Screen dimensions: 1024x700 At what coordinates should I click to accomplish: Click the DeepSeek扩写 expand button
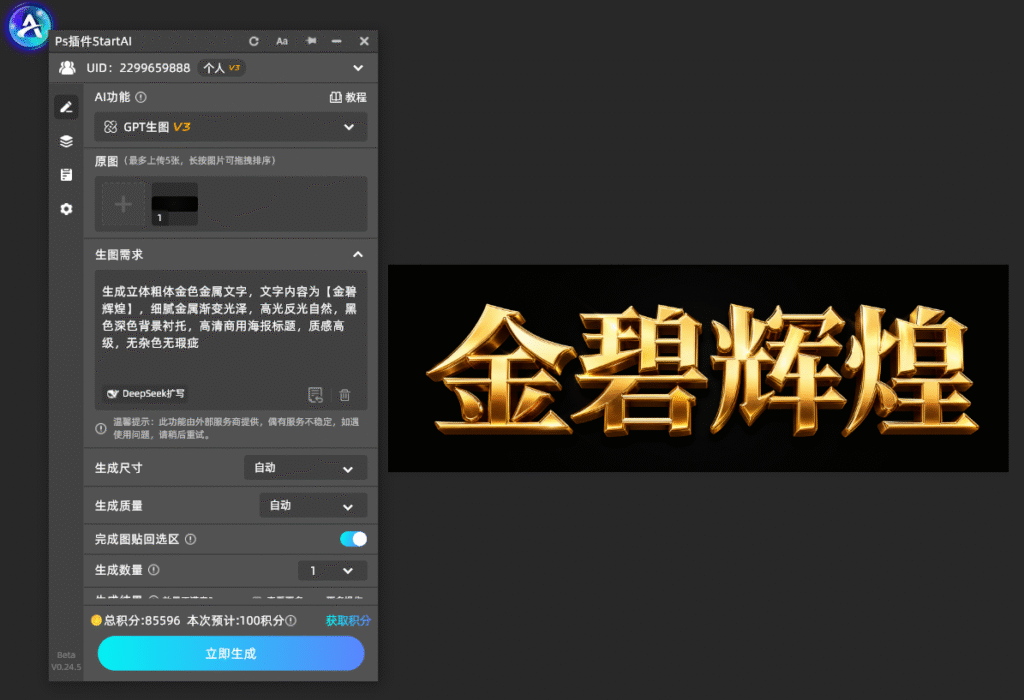click(146, 394)
